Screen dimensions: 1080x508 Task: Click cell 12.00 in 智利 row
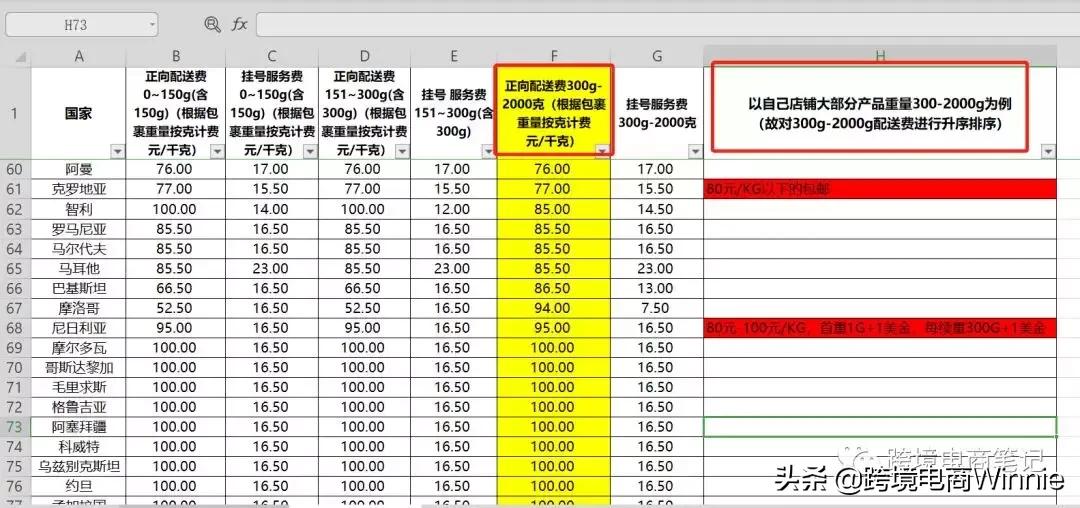[x=453, y=209]
